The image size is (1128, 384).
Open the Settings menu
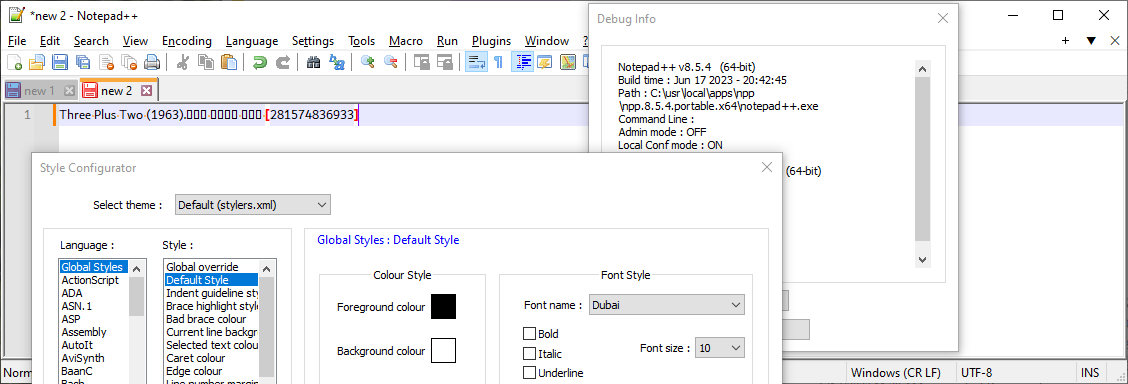tap(313, 41)
